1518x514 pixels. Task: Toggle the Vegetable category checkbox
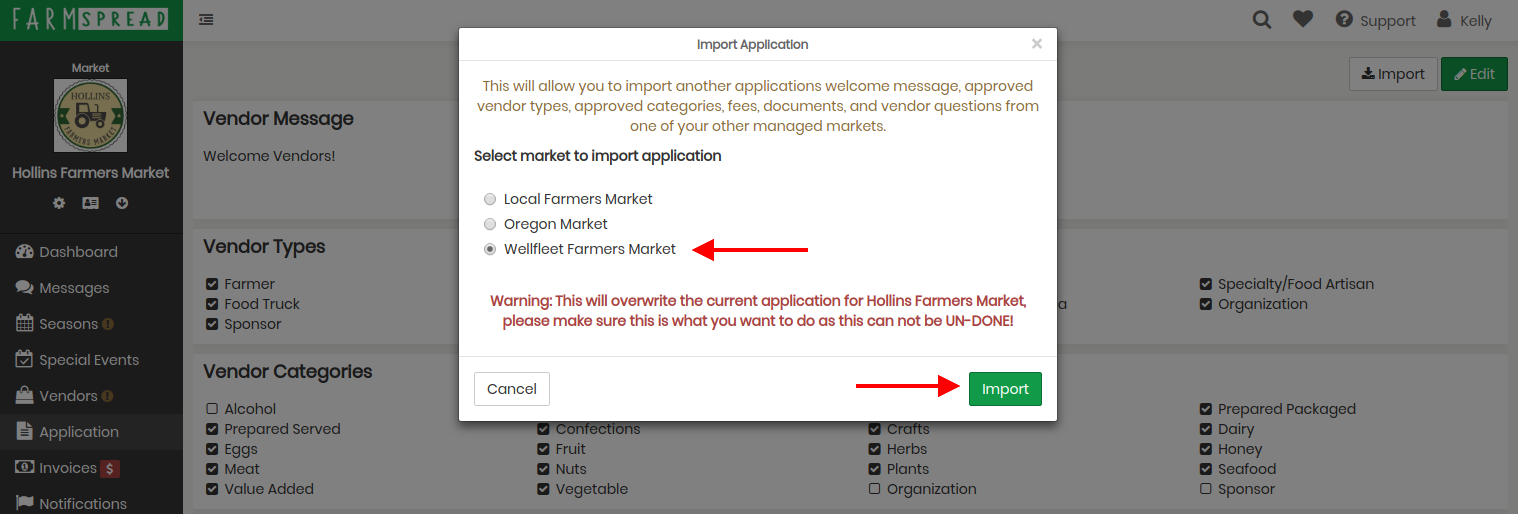(x=543, y=489)
